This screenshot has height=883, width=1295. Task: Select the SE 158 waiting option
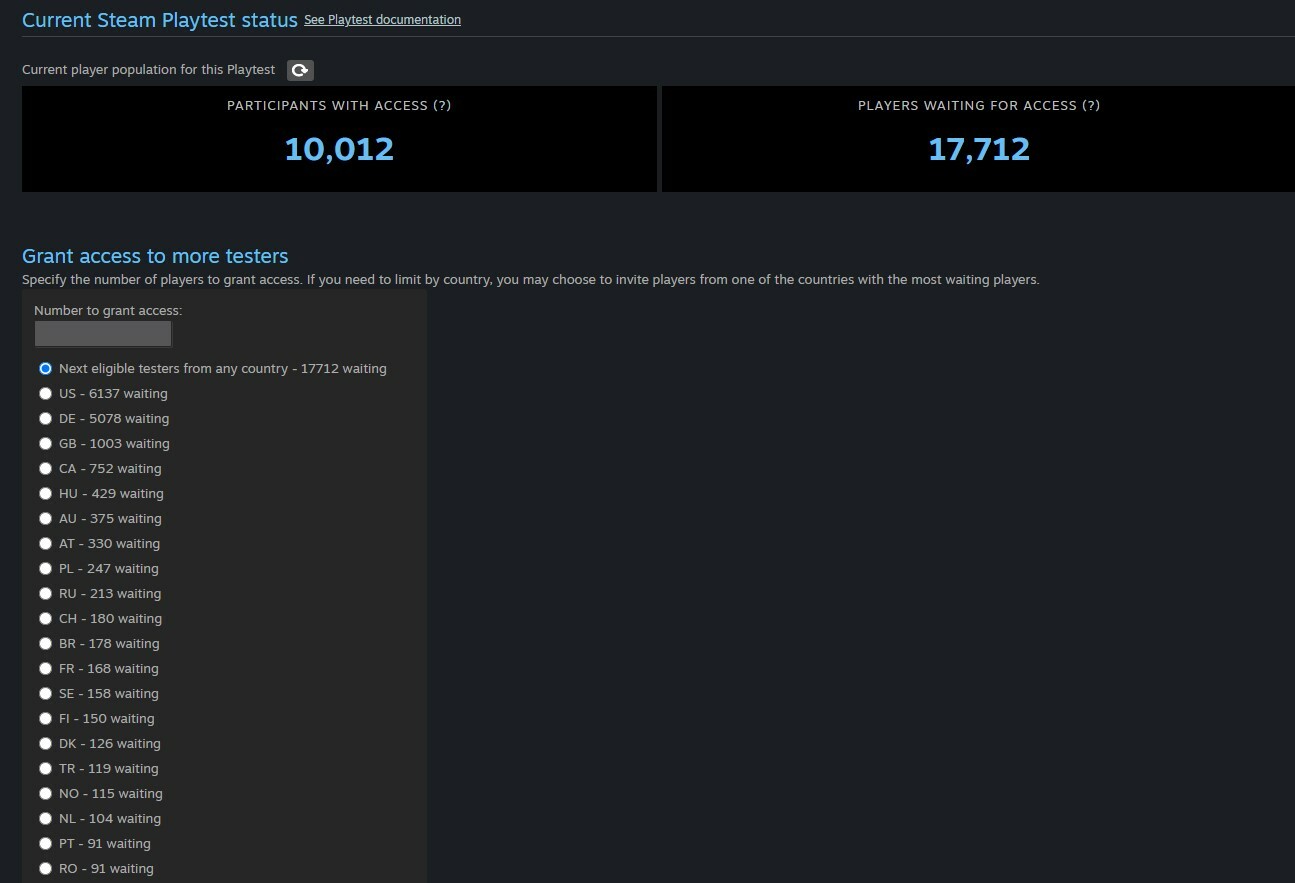[x=45, y=694]
